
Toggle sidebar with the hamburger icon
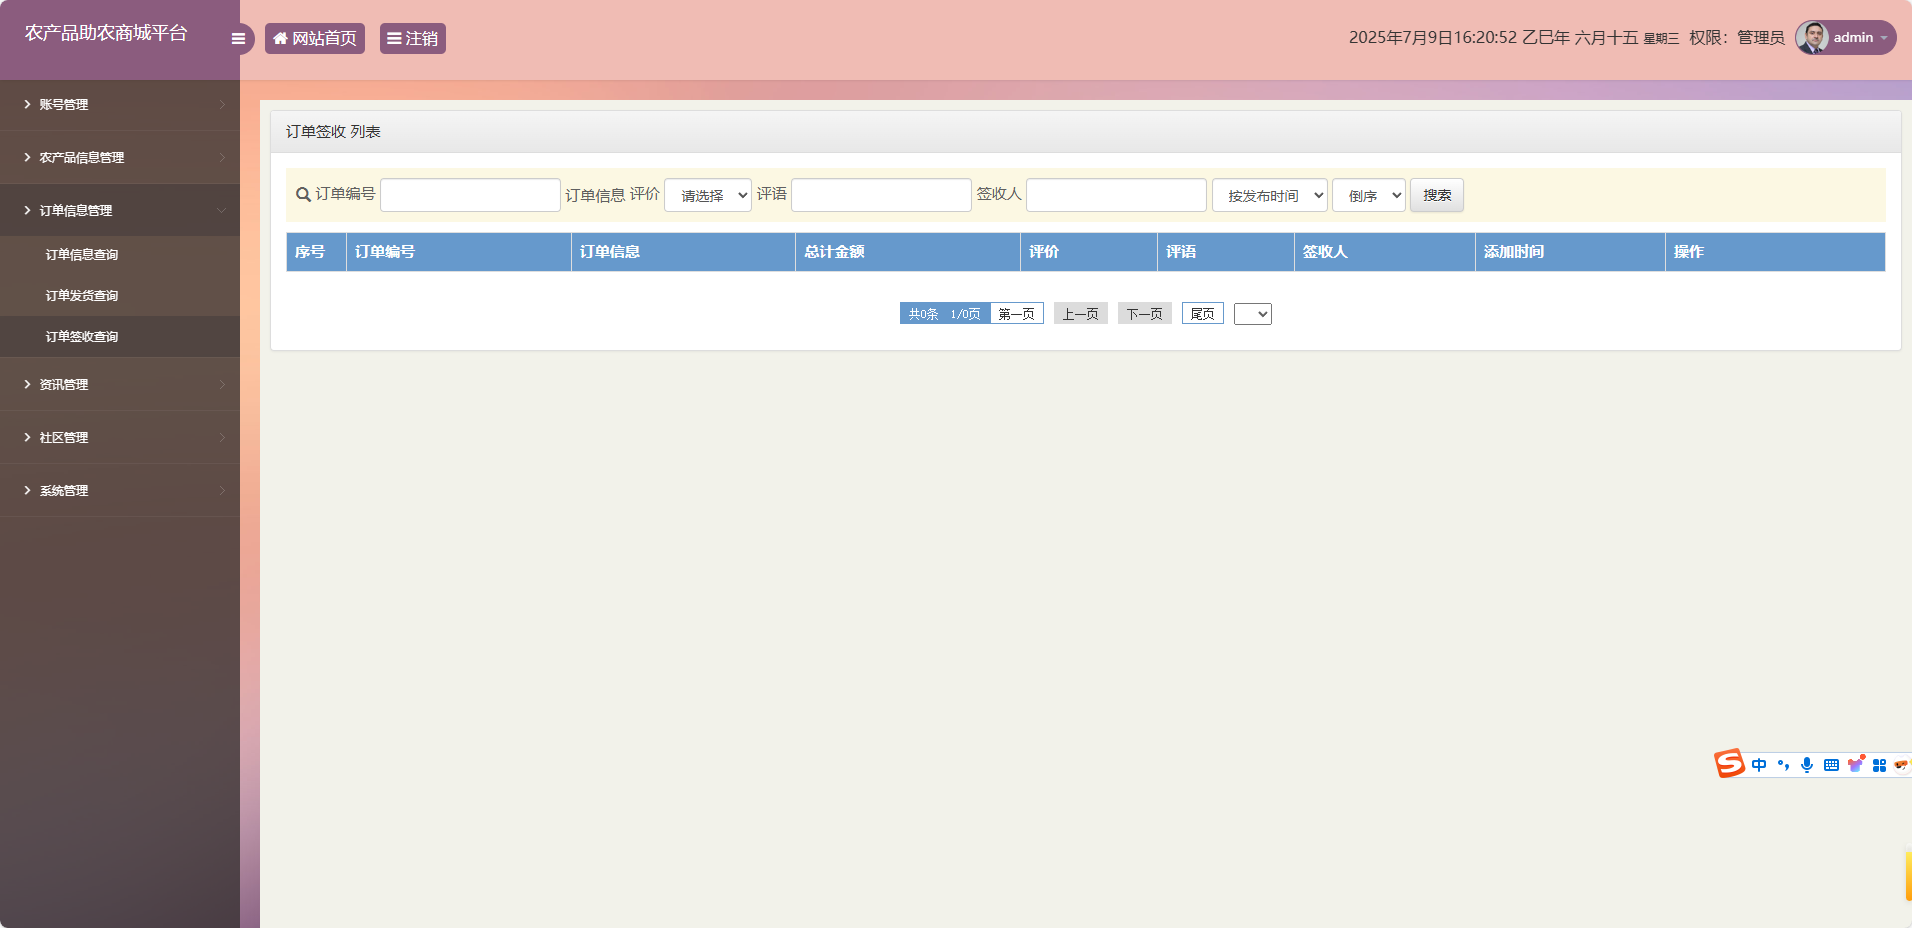tap(238, 38)
